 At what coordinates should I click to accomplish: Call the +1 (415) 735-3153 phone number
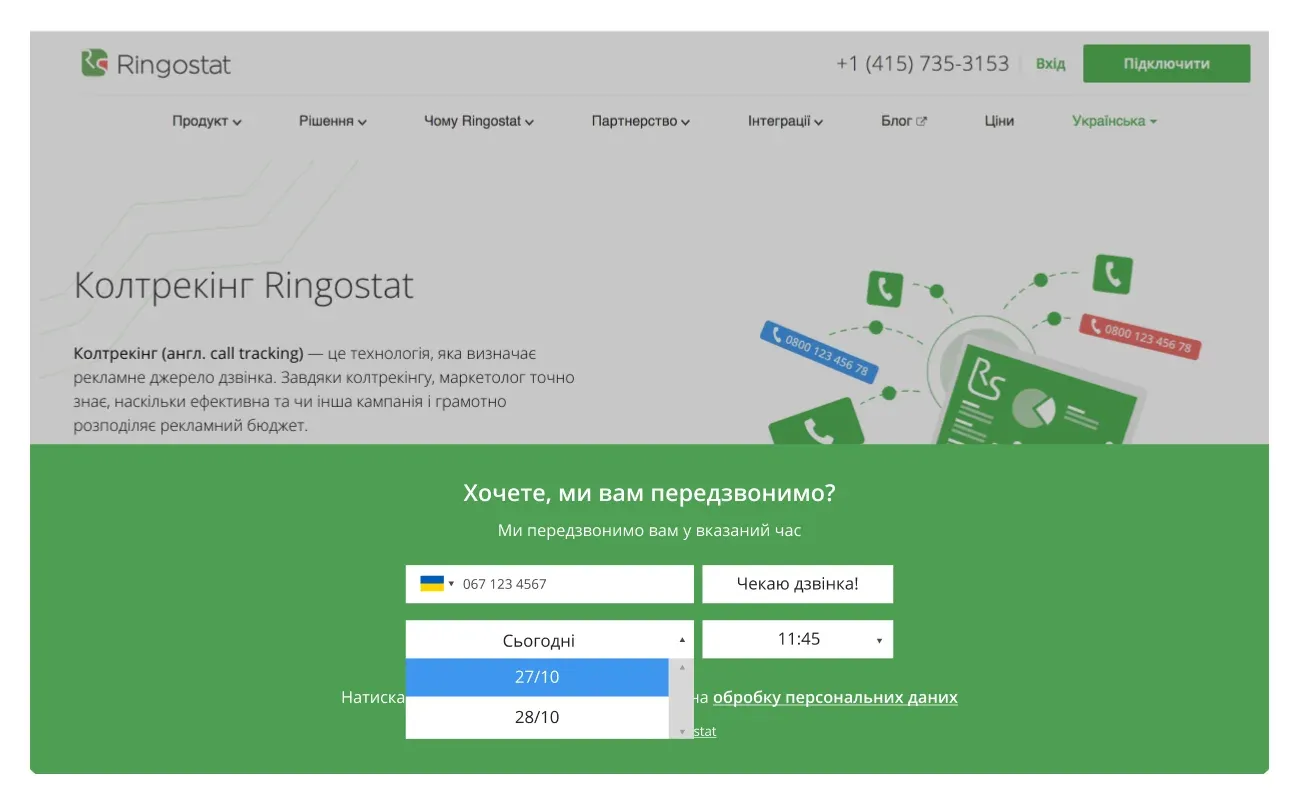click(x=922, y=64)
